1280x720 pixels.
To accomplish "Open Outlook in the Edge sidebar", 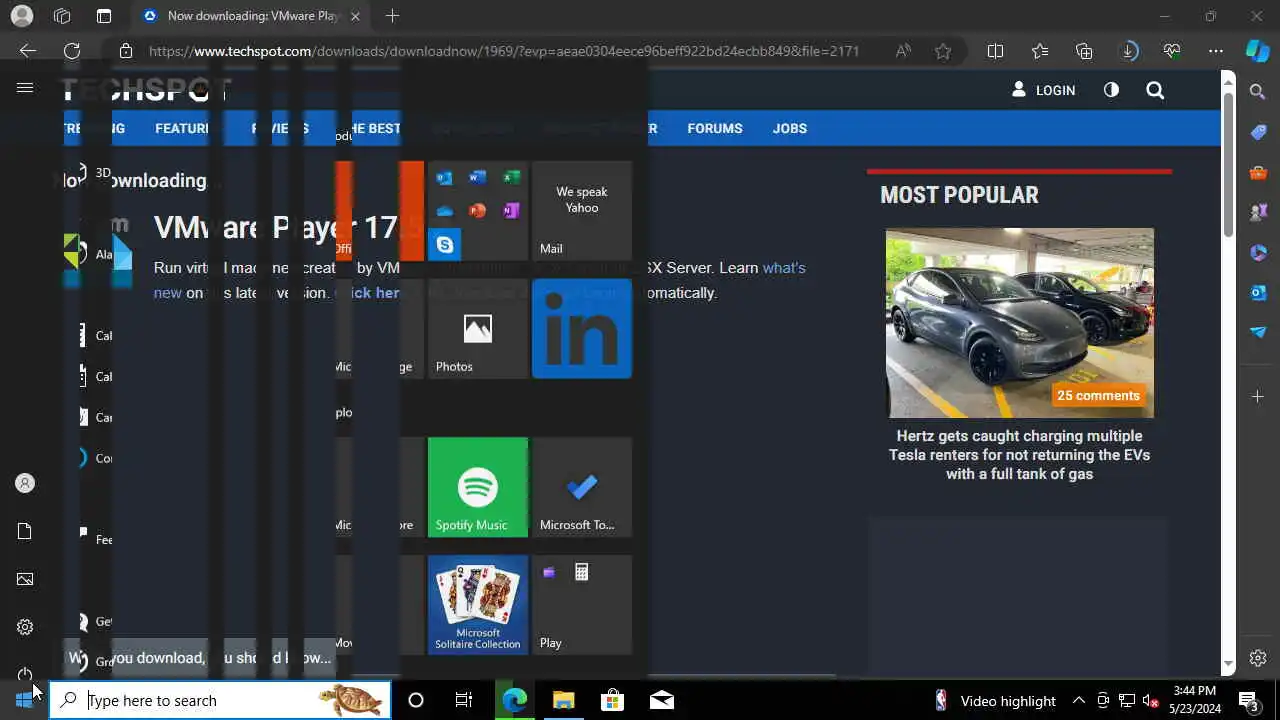I will point(1258,292).
